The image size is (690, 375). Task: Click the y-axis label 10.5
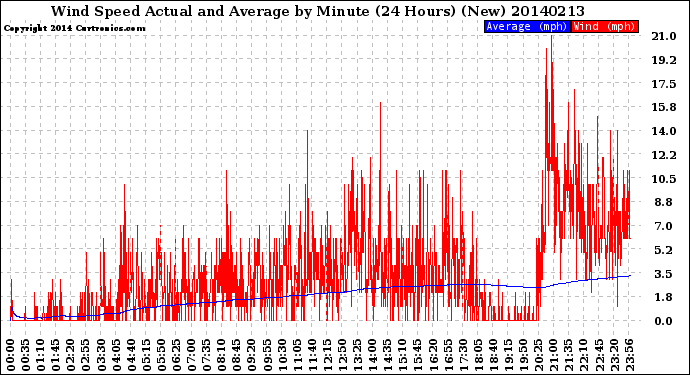pos(664,179)
